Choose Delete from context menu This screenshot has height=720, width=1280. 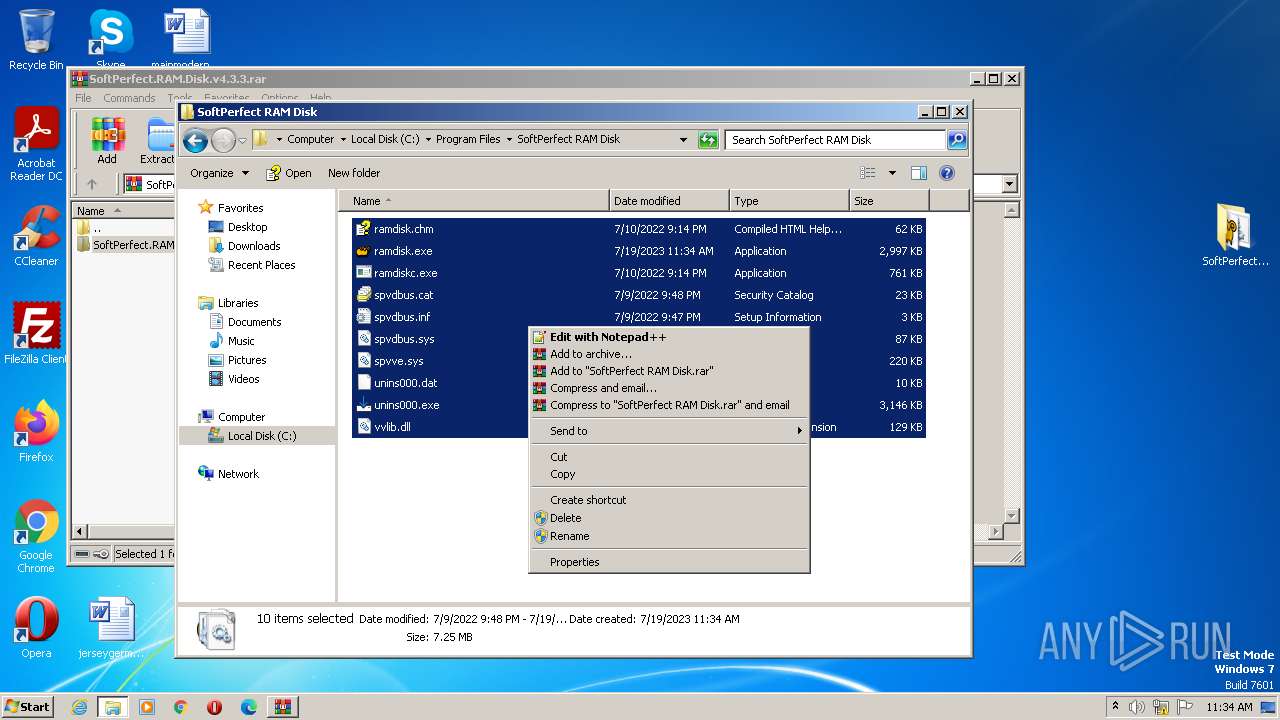(668, 518)
